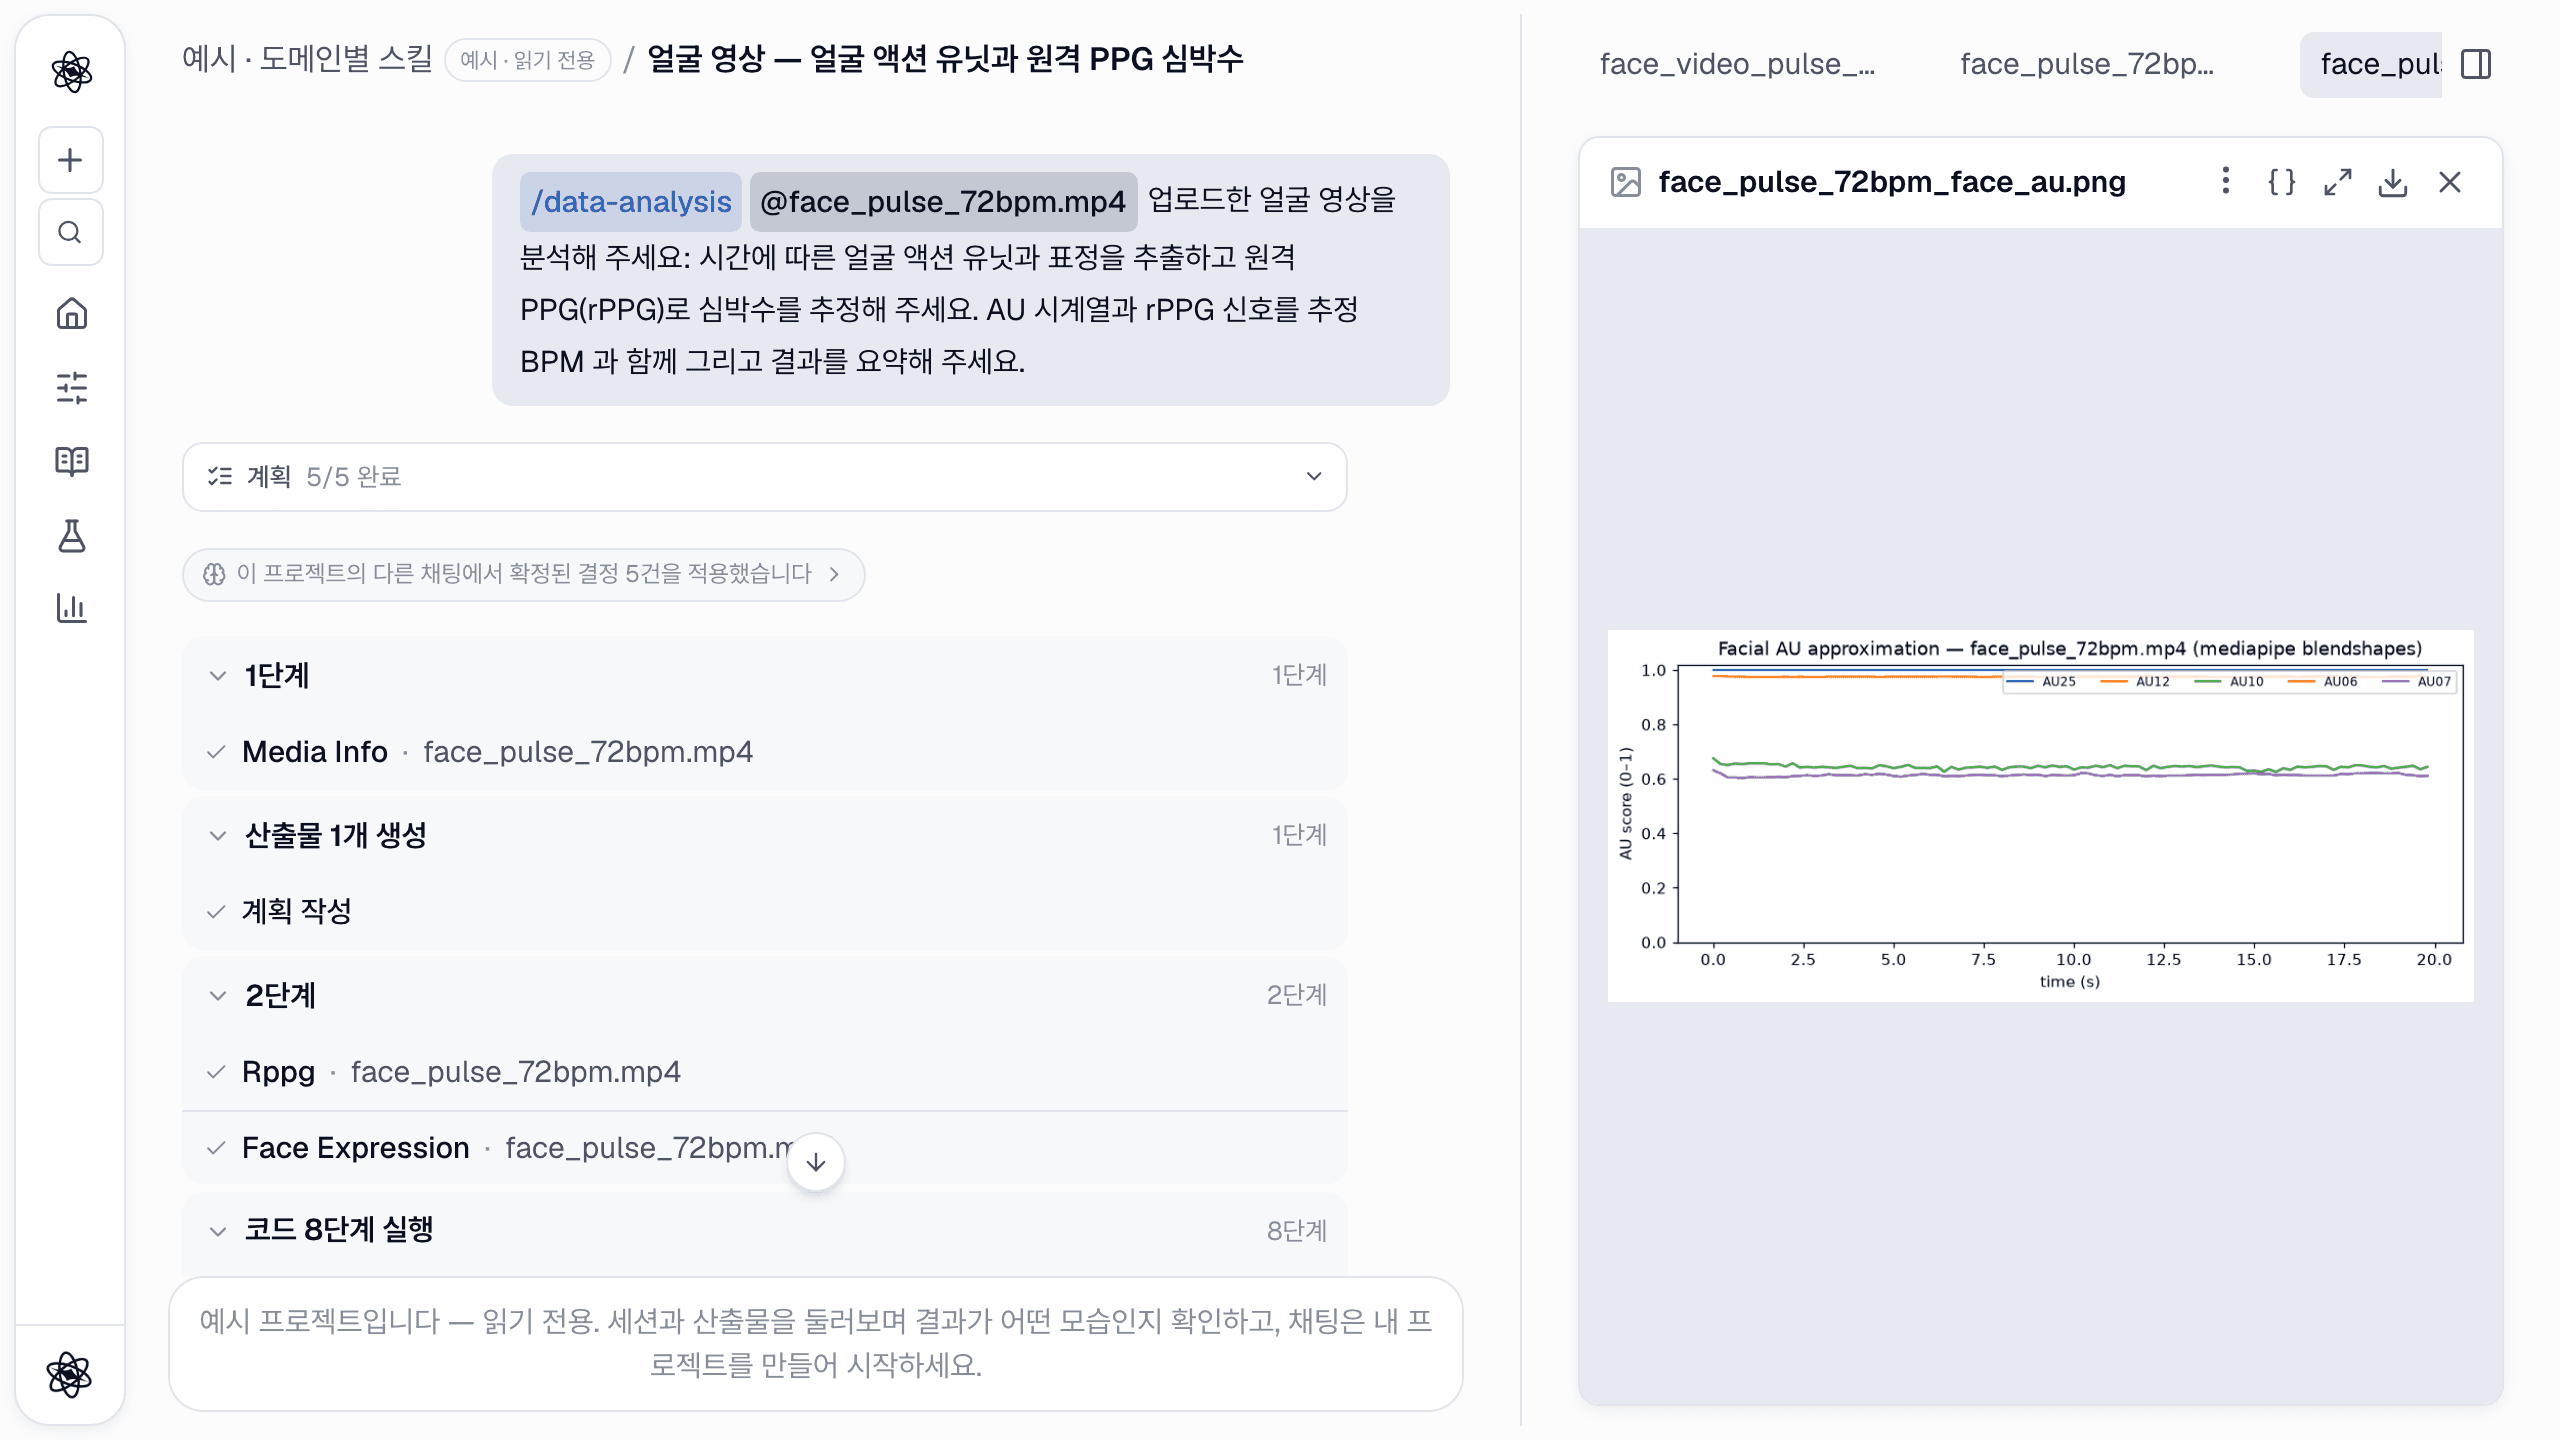
Task: Open the search icon in sidebar
Action: coord(70,232)
